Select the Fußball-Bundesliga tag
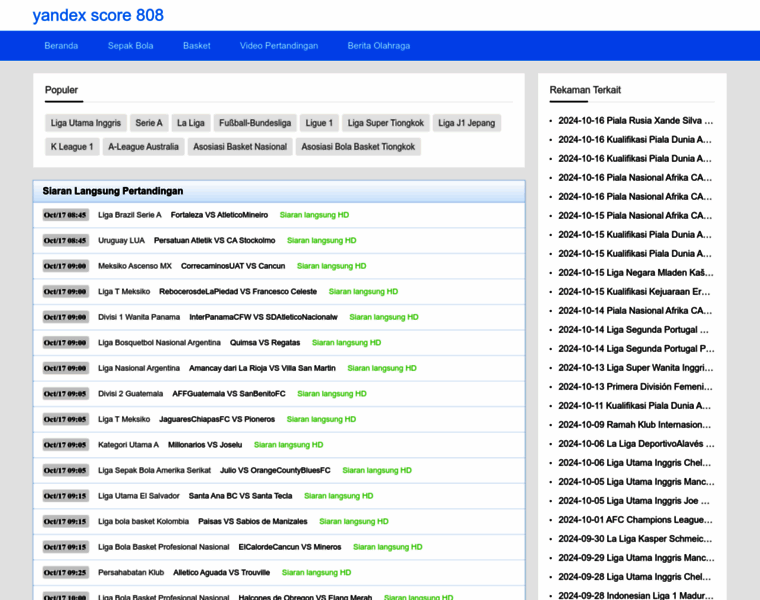This screenshot has height=600, width=760. 255,123
